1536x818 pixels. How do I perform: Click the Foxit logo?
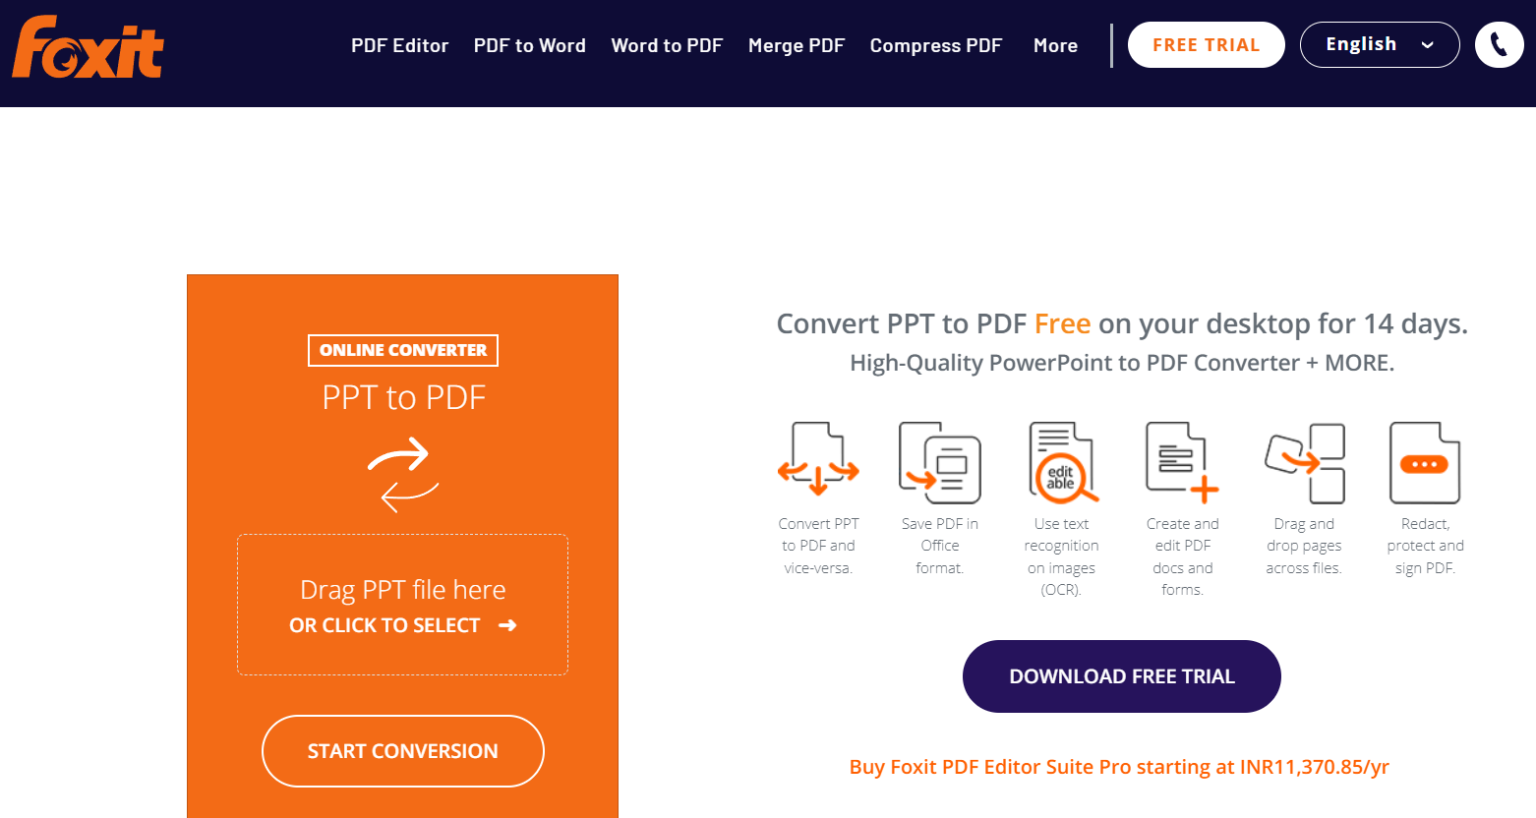87,44
